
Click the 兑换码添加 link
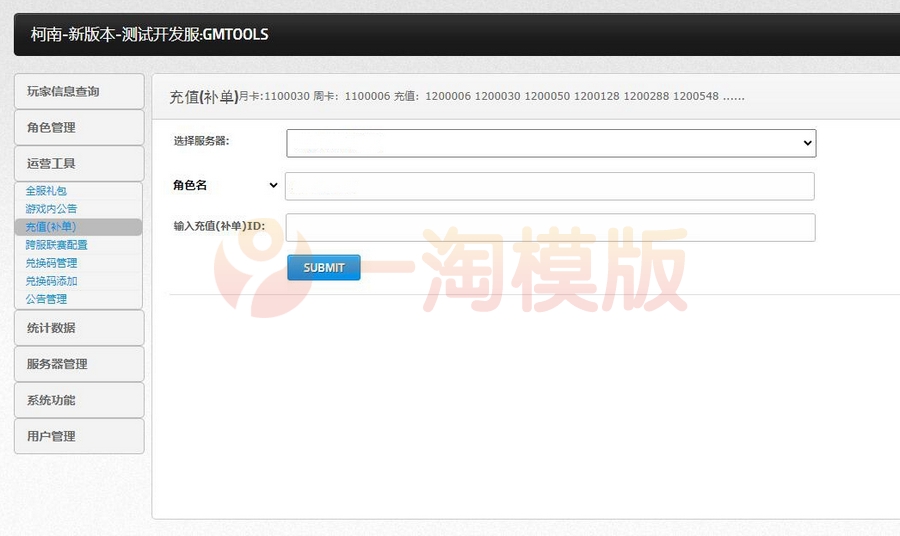pos(51,281)
